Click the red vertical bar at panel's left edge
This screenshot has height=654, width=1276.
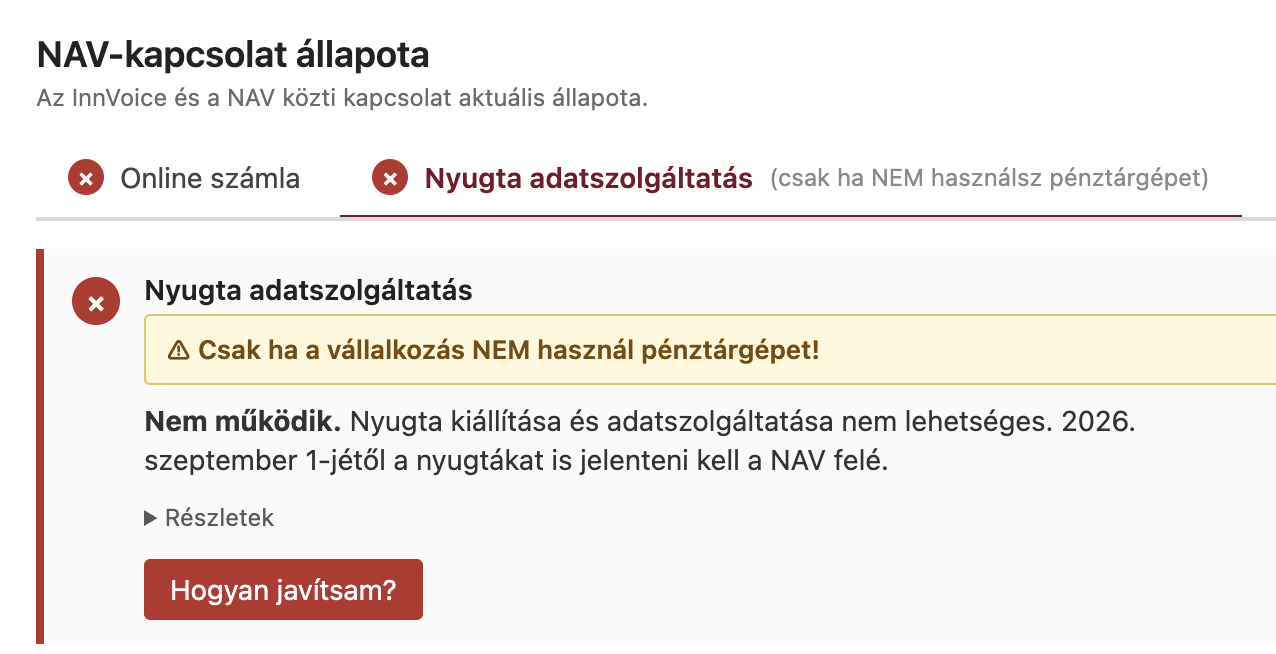(40, 446)
